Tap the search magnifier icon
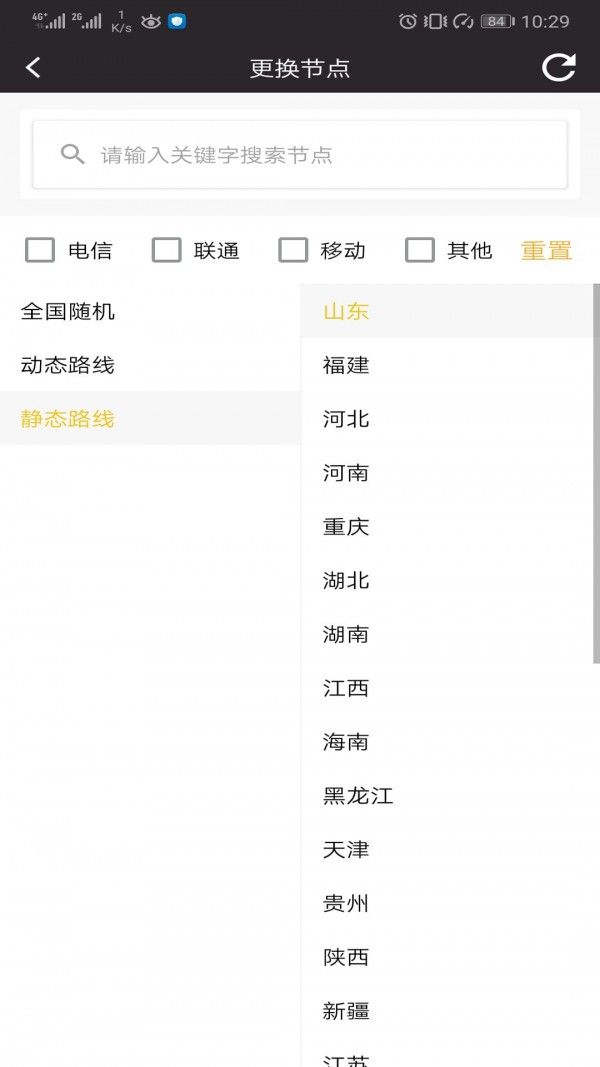This screenshot has width=600, height=1067. tap(72, 154)
